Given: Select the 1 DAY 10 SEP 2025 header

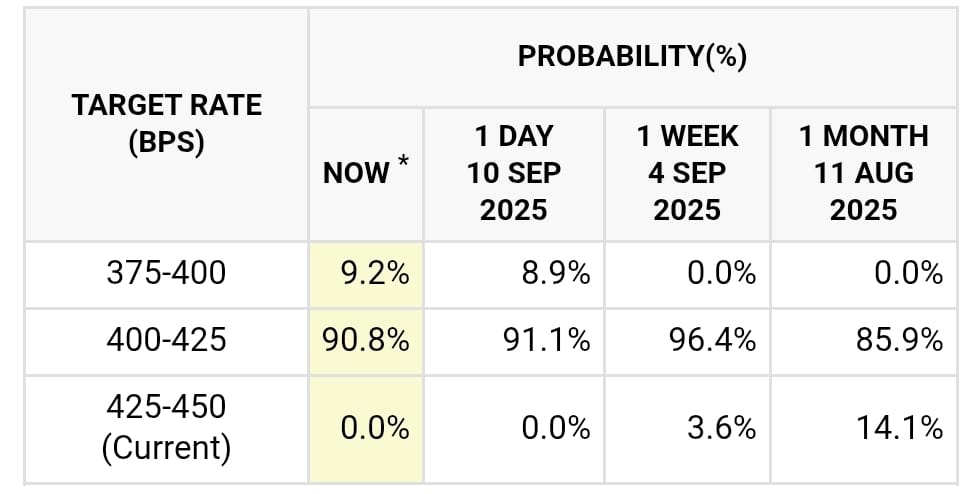Looking at the screenshot, I should click(514, 175).
